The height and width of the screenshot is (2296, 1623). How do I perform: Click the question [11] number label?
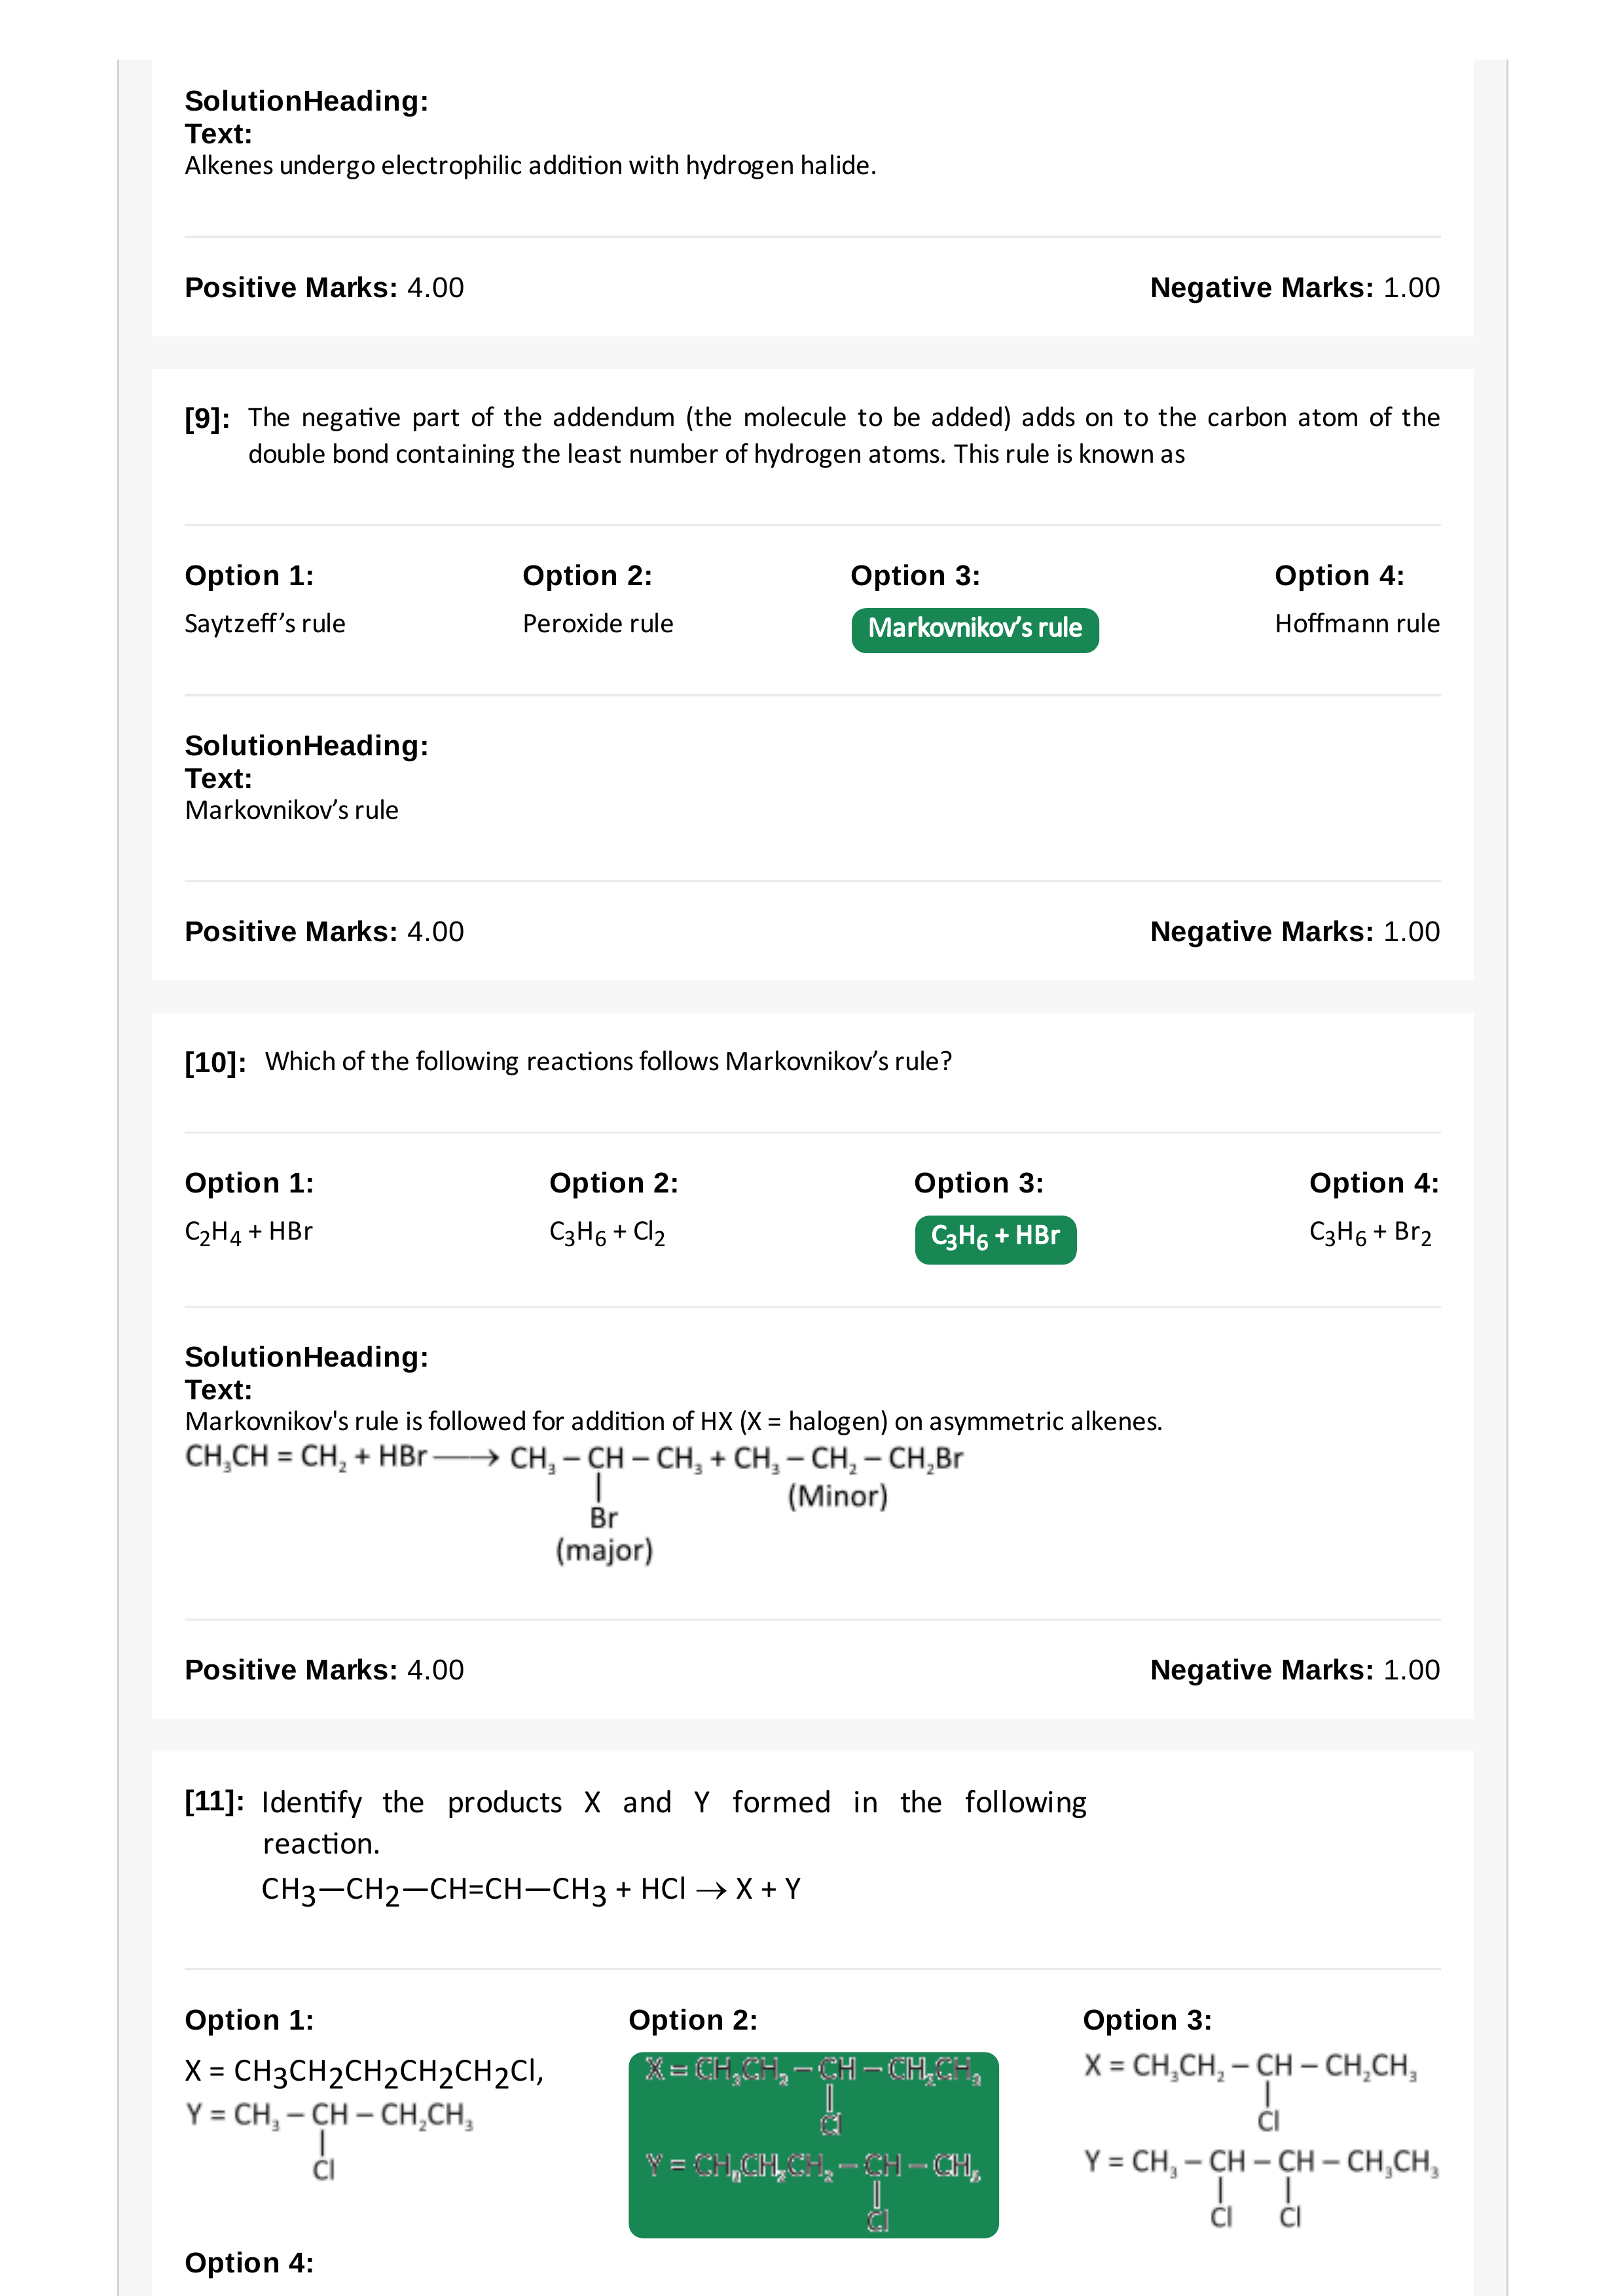(215, 1801)
